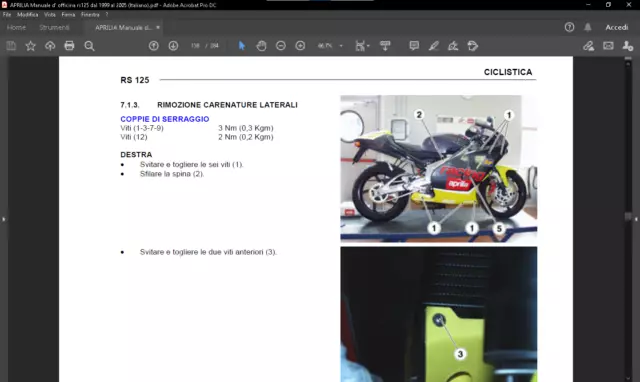Click Accedi to sign in

pyautogui.click(x=616, y=27)
